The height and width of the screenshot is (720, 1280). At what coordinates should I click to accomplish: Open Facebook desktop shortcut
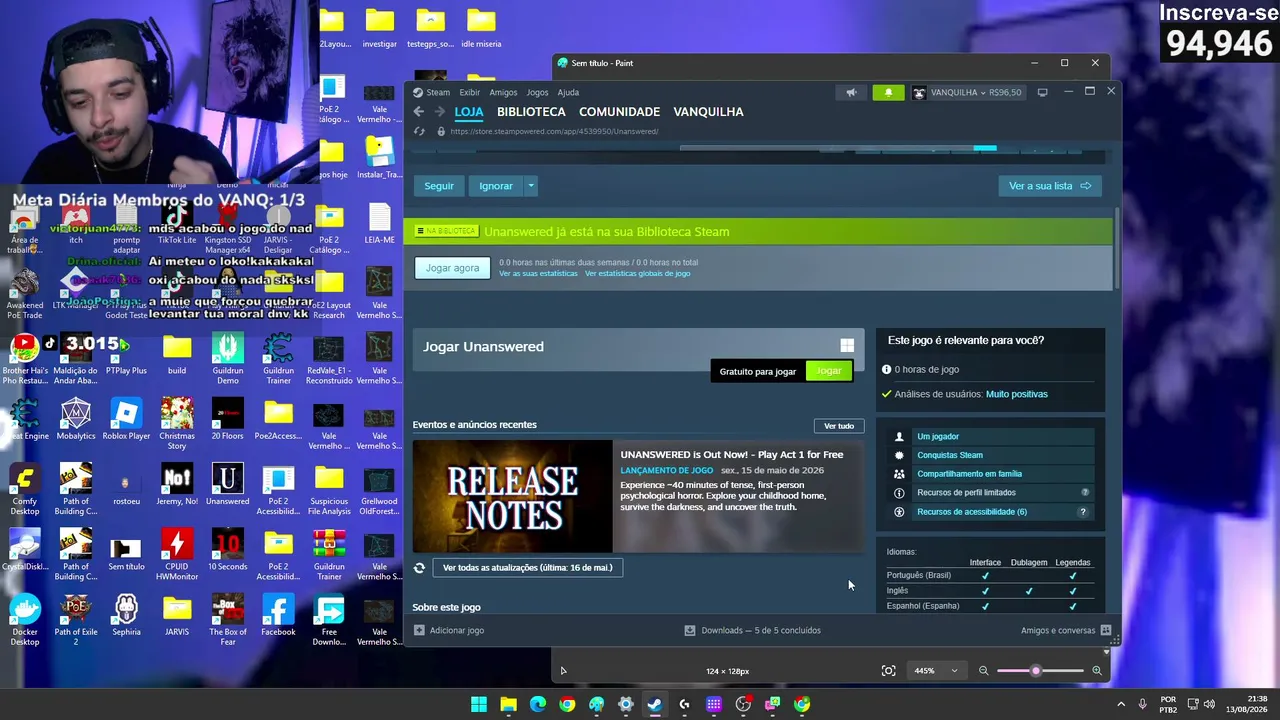[278, 616]
